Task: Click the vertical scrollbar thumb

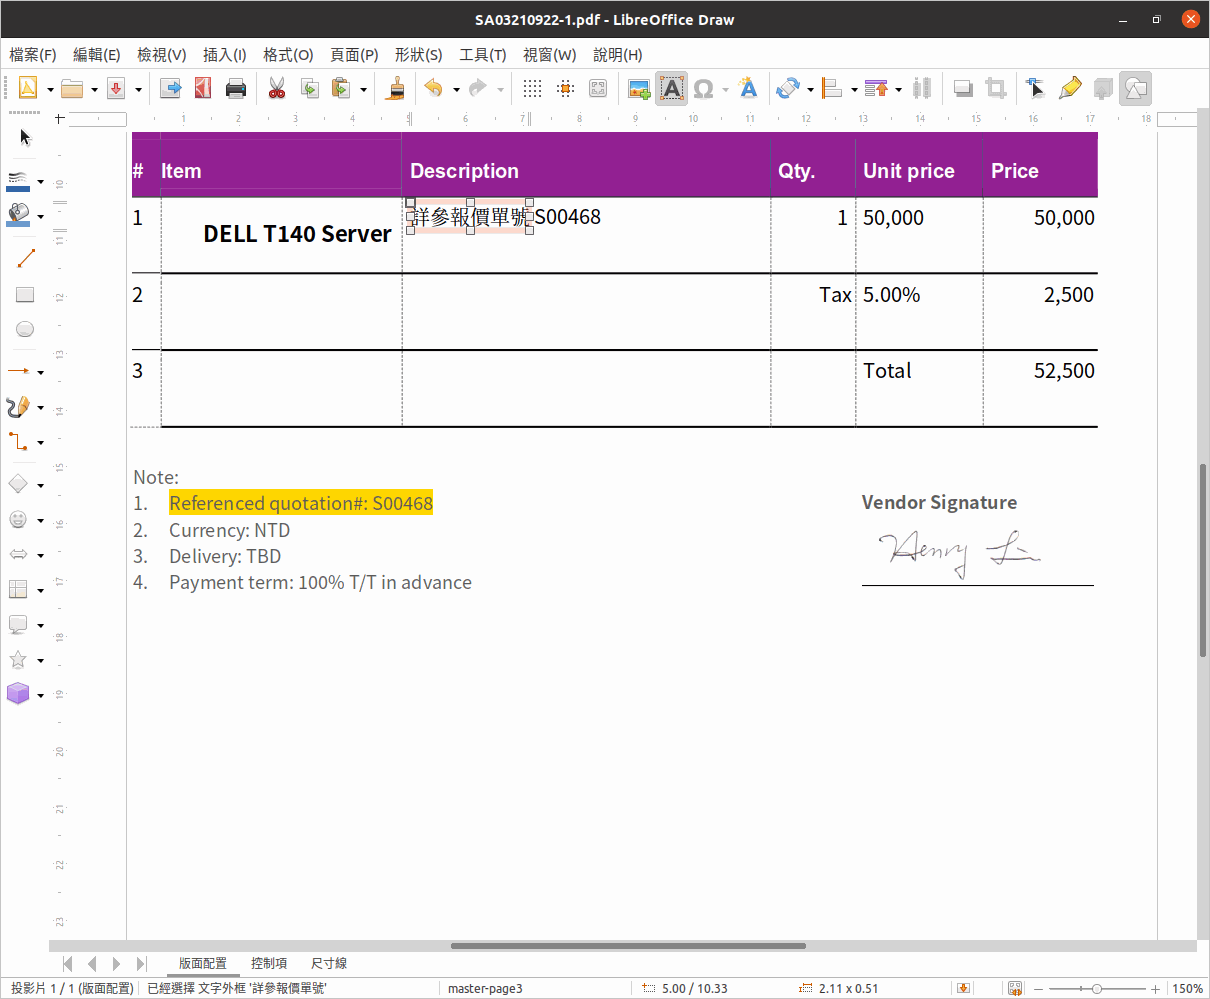Action: pos(1203,560)
